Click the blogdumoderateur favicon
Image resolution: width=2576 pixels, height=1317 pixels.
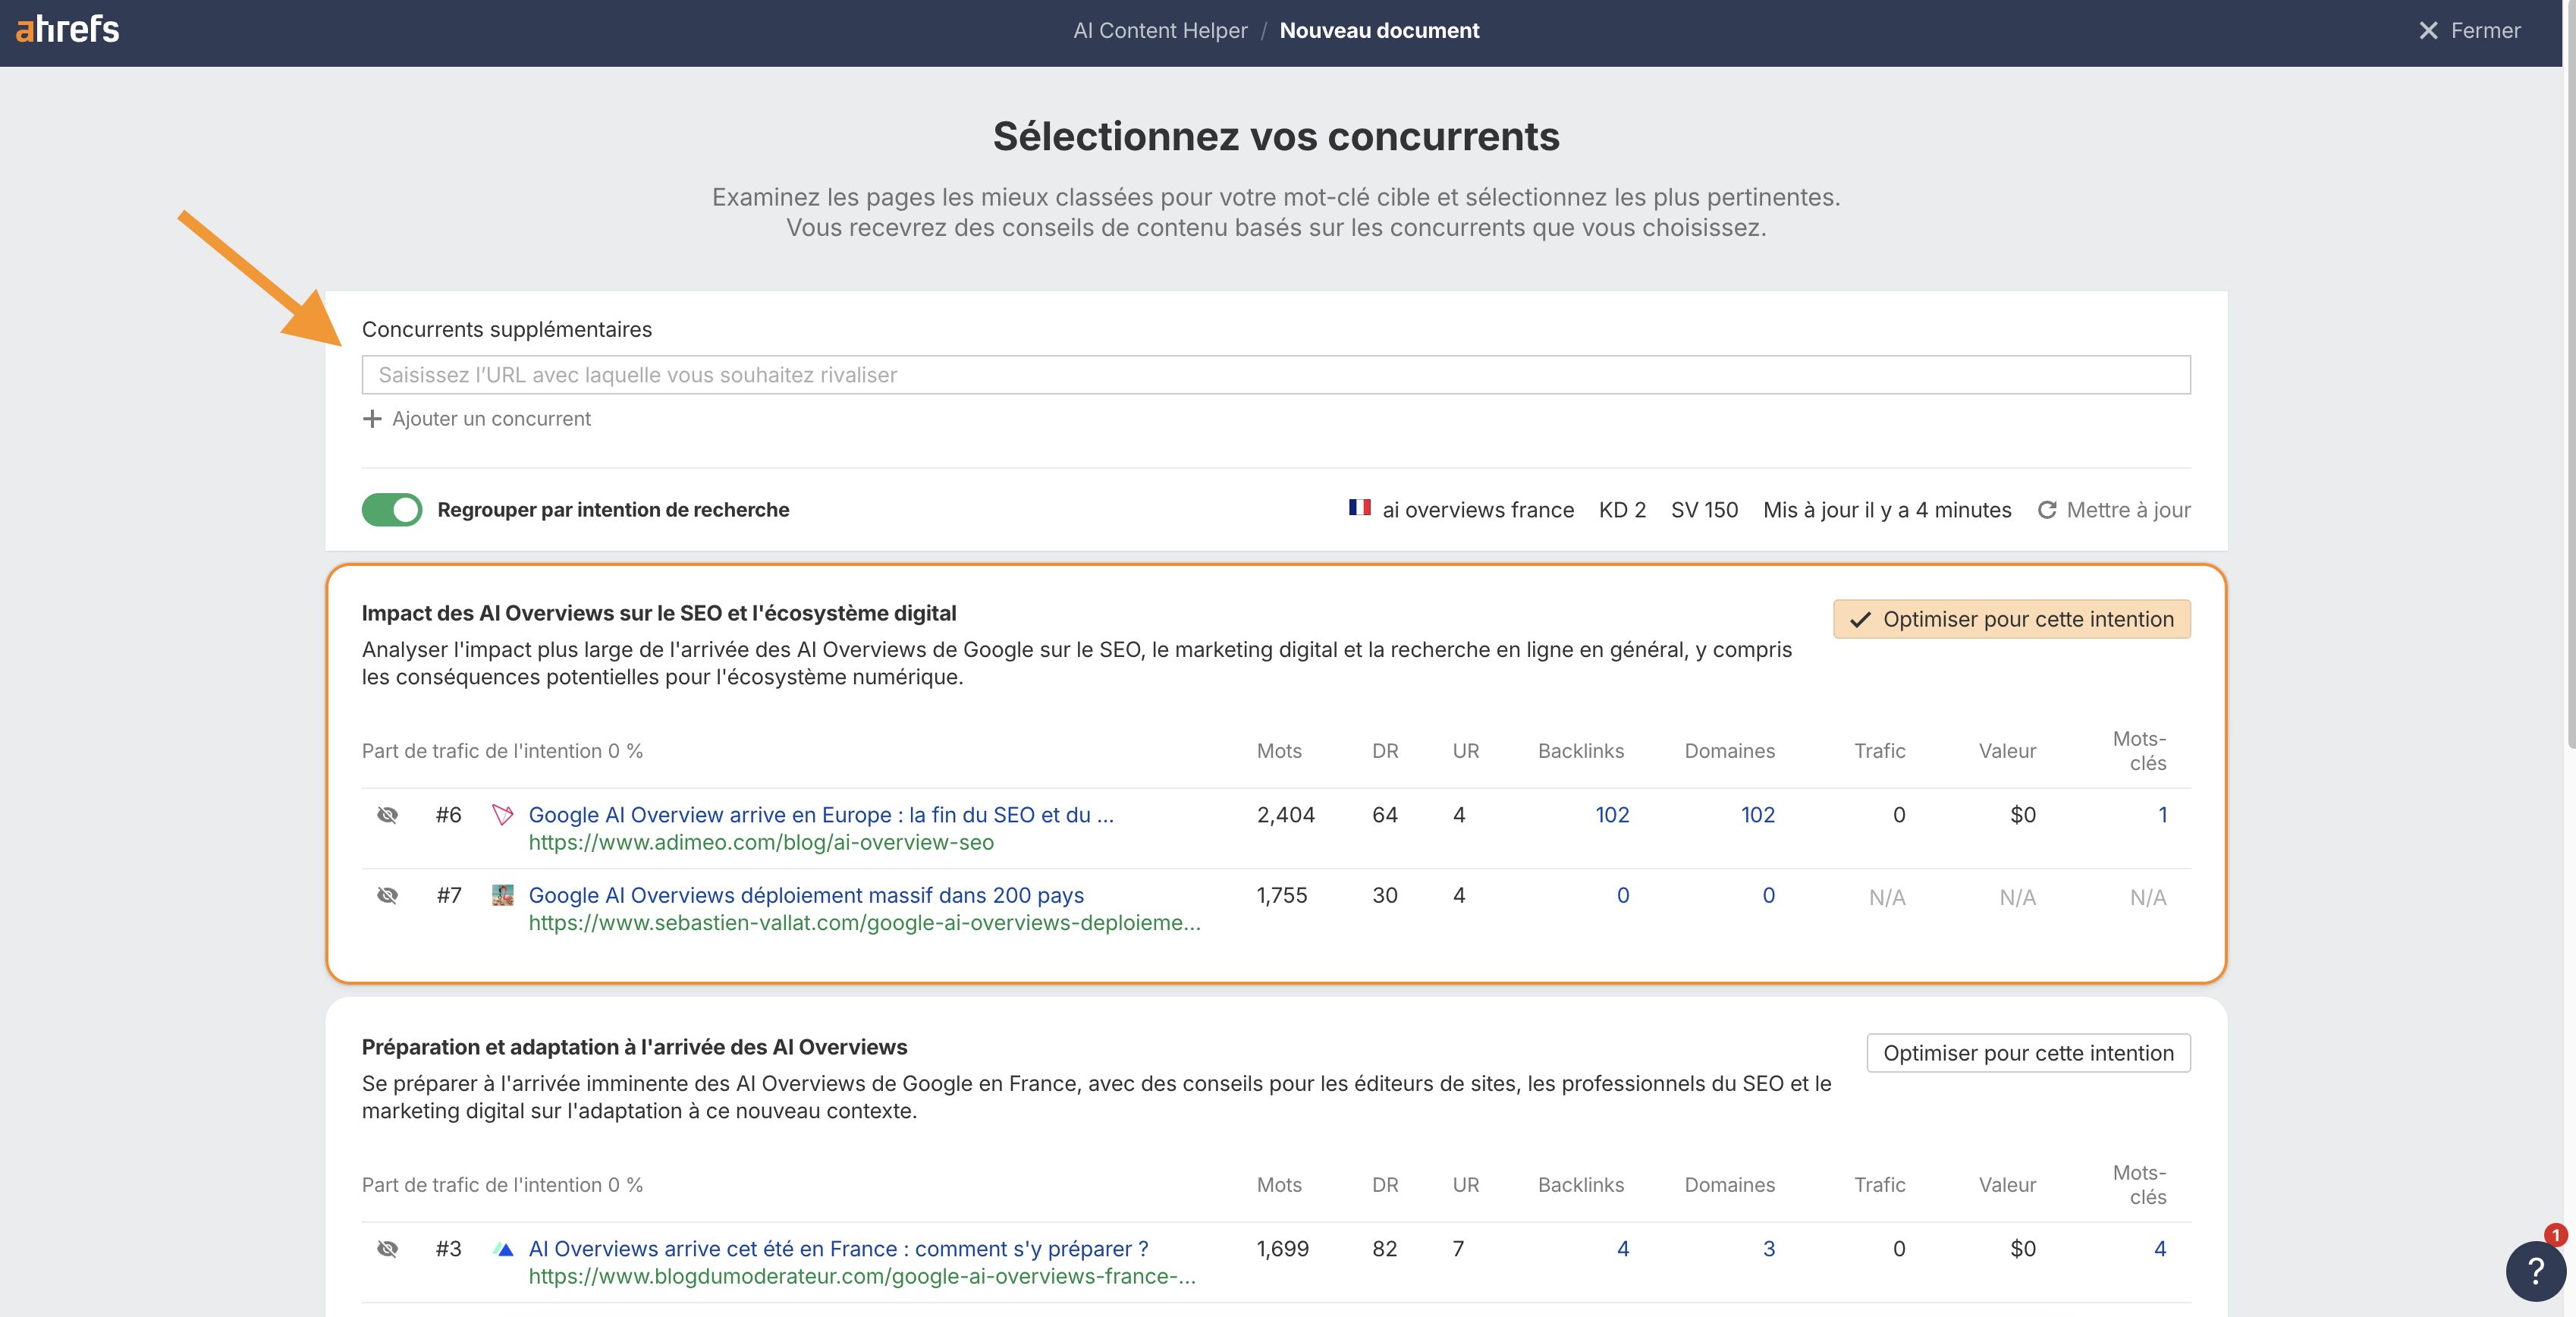coord(503,1249)
